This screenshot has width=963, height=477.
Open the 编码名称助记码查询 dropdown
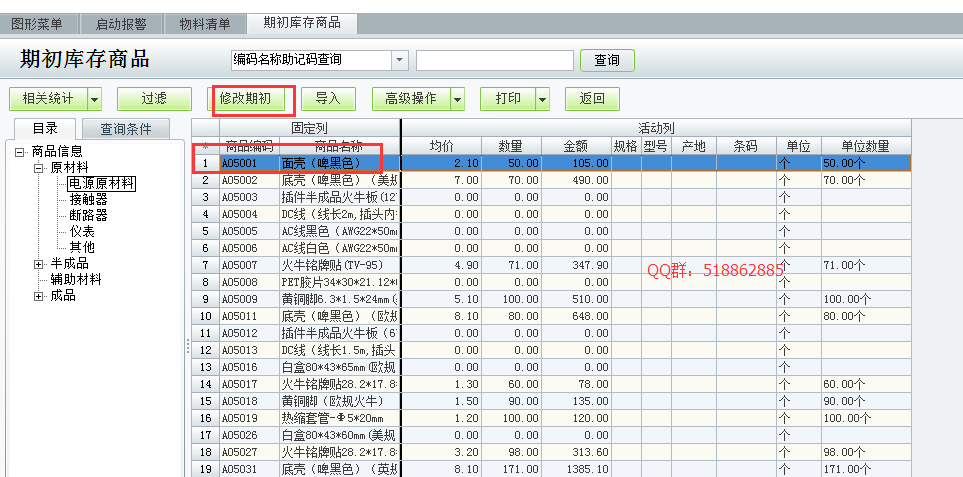400,60
